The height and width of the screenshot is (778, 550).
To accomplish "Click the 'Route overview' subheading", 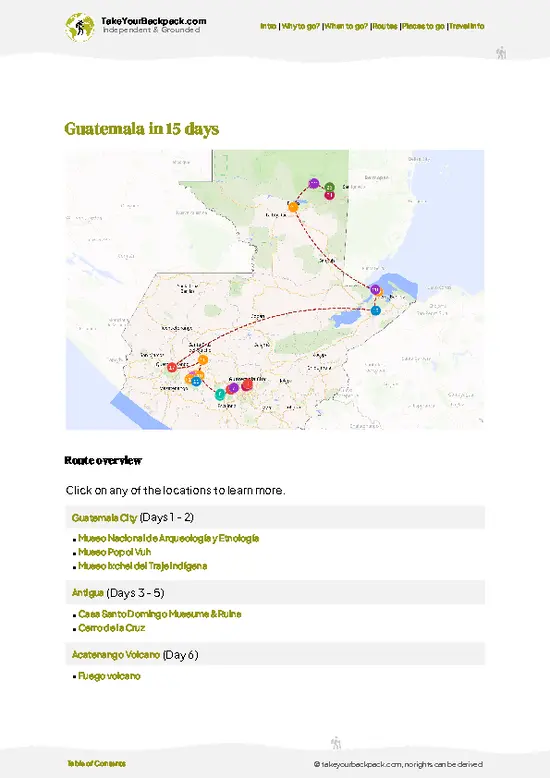I will 103,460.
